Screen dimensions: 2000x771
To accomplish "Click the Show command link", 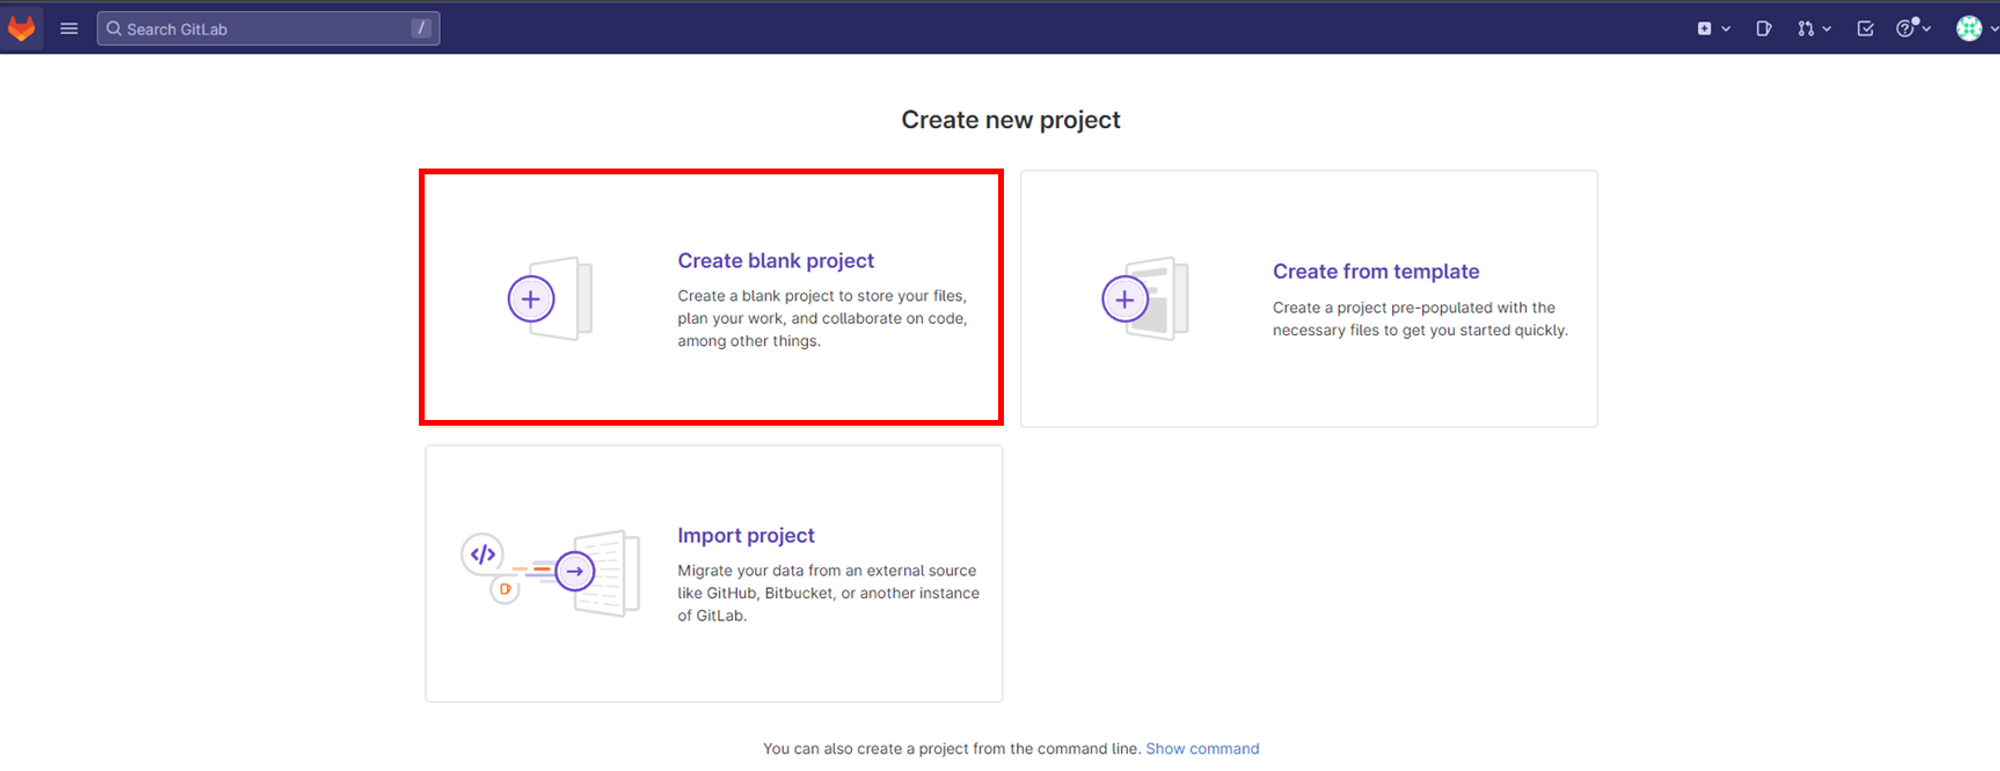I will 1202,748.
